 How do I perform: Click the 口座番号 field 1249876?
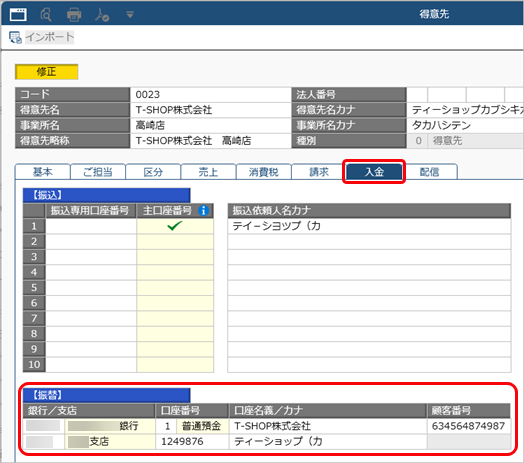(x=192, y=442)
